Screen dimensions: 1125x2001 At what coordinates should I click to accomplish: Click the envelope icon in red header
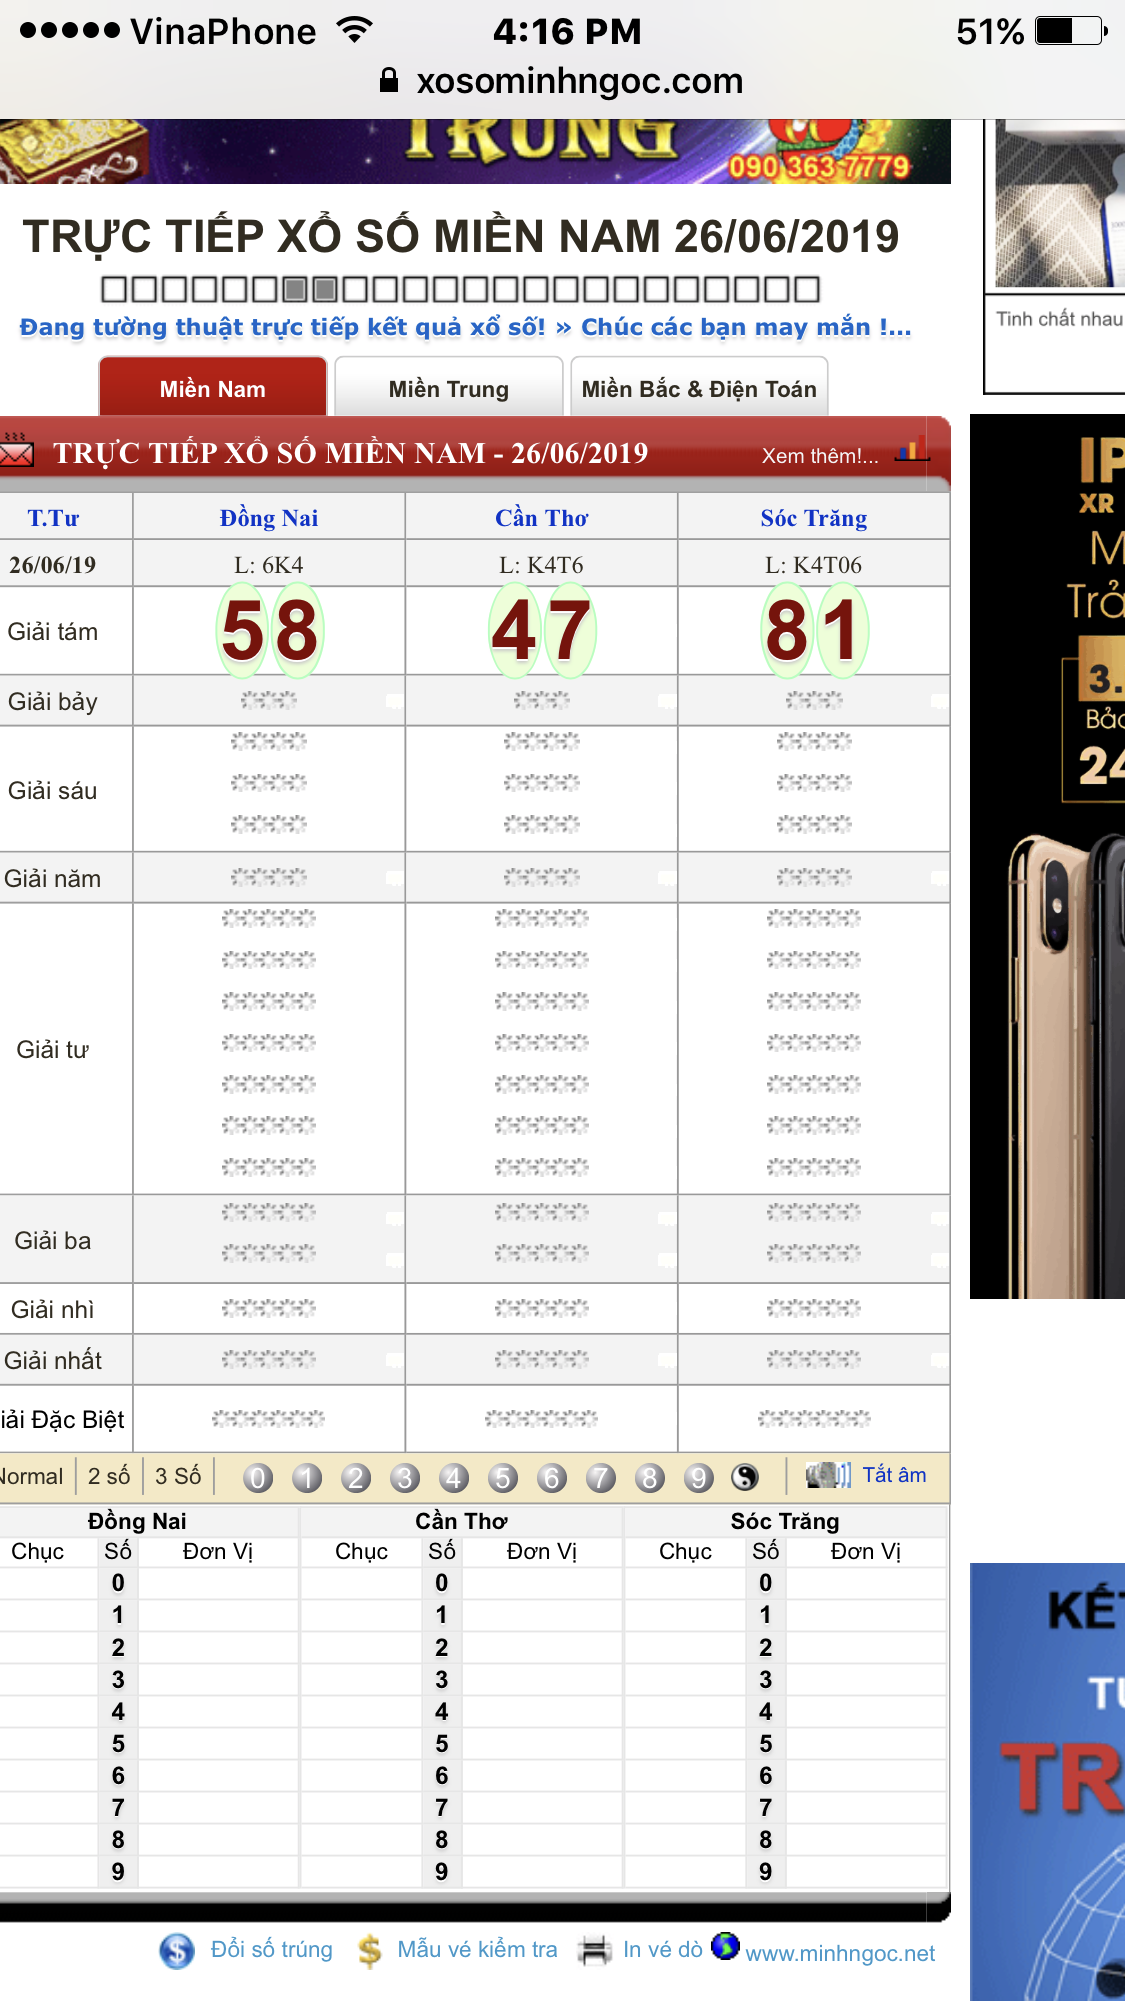coord(16,453)
